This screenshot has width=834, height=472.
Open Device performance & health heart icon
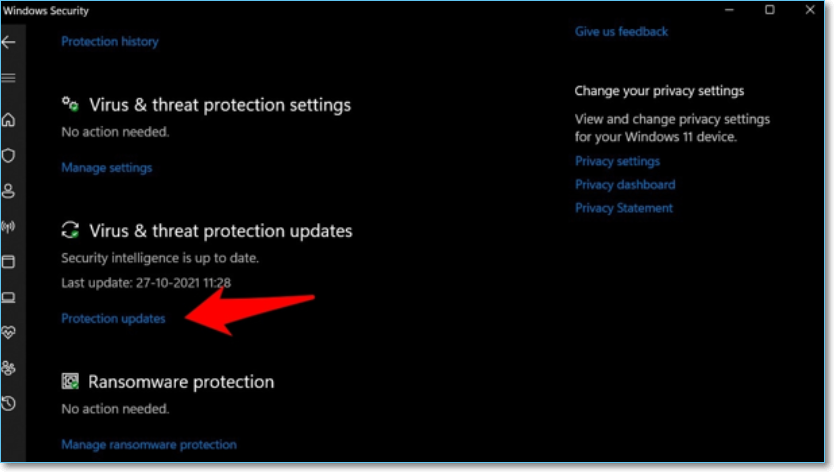point(9,332)
